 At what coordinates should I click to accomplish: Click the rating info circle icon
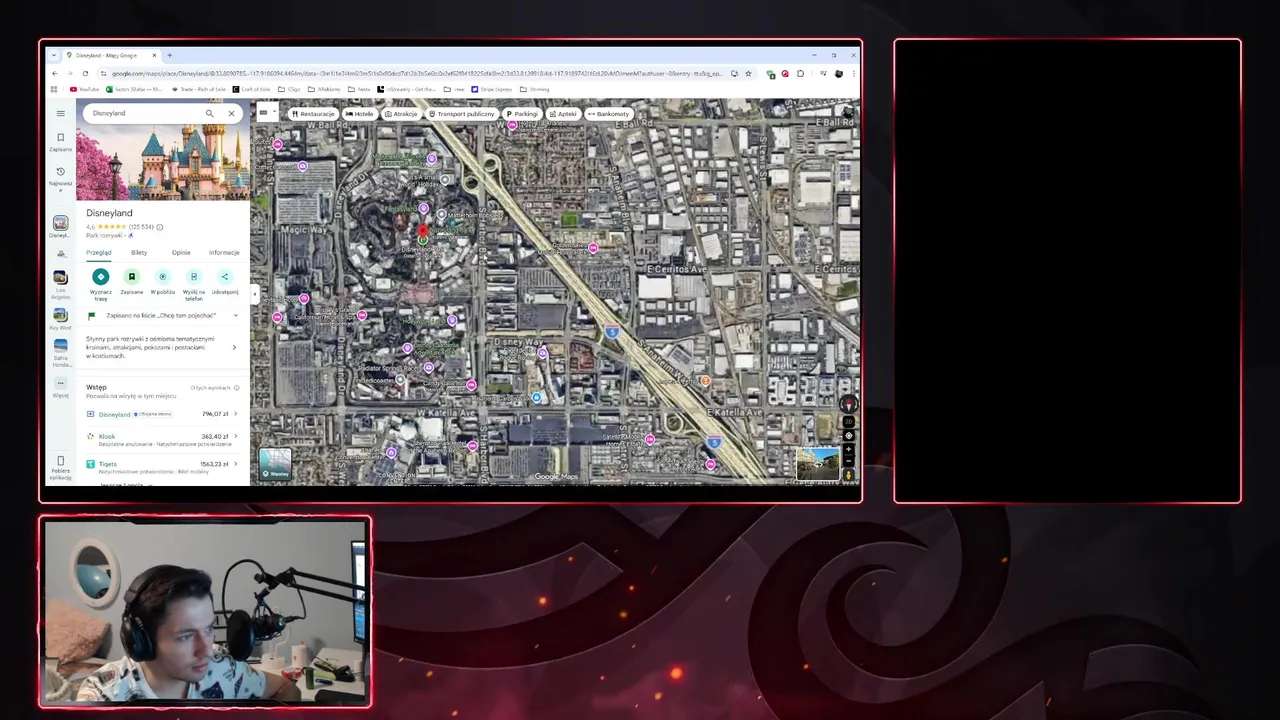coord(160,227)
